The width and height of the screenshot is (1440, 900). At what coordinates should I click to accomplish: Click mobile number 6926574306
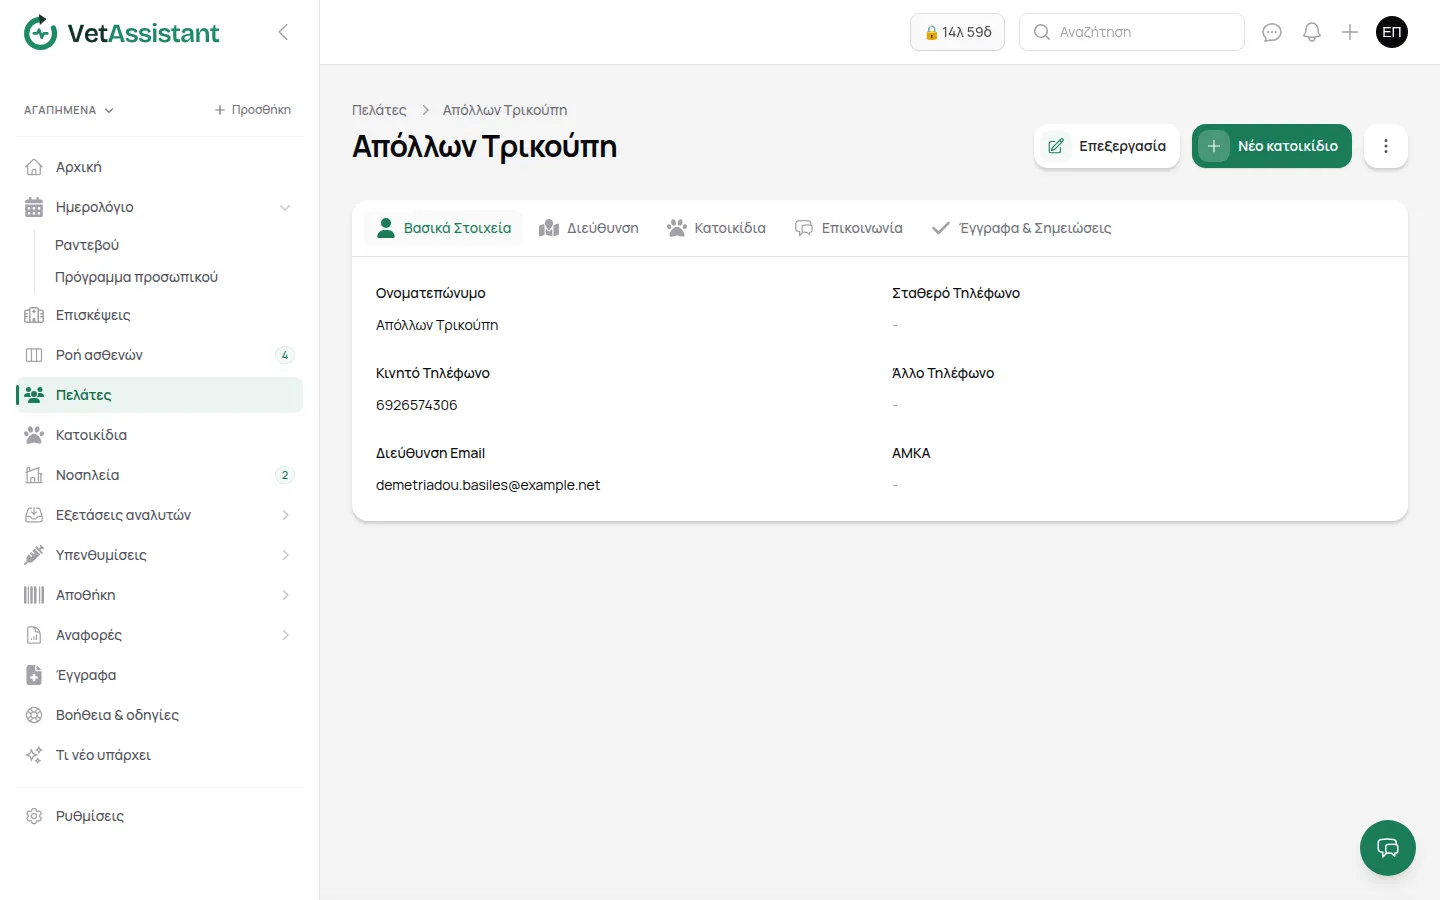pos(417,405)
